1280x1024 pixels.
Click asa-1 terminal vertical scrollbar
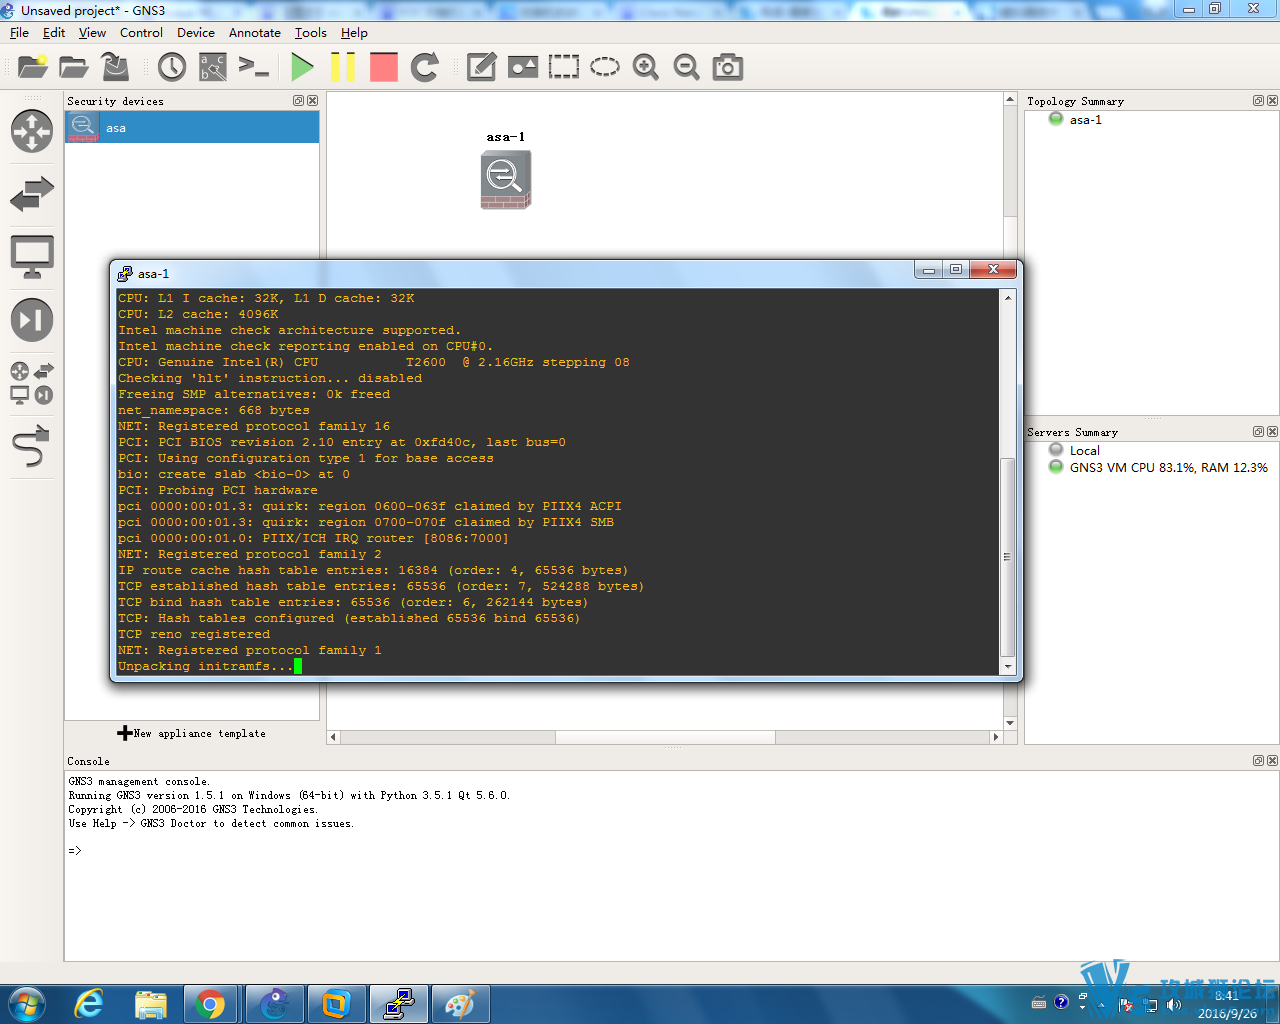tap(1008, 556)
